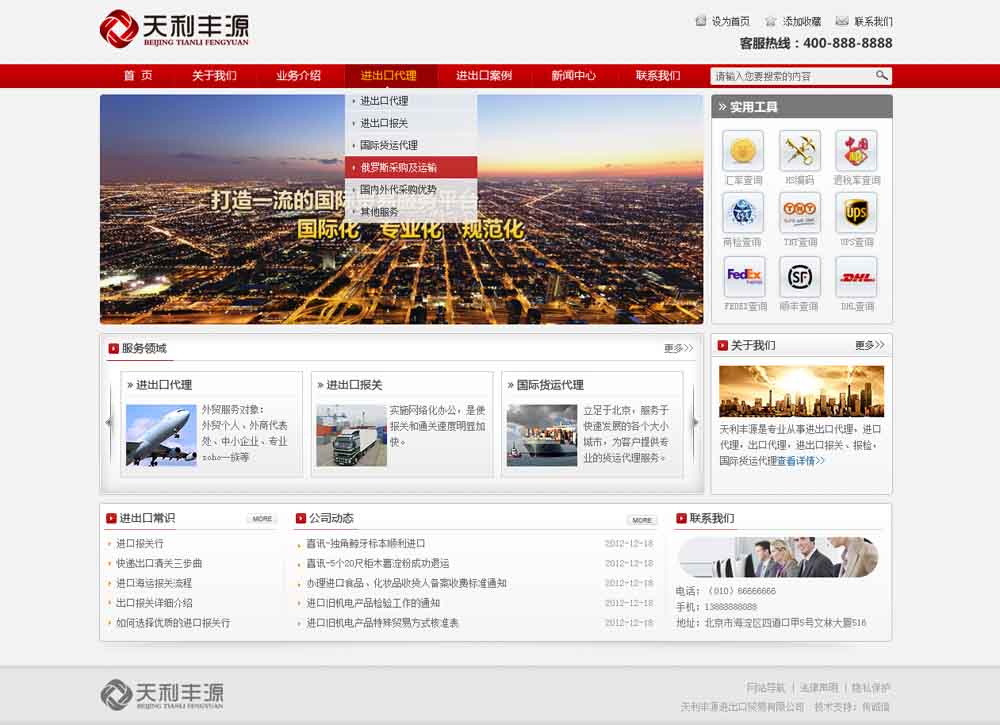Image resolution: width=1000 pixels, height=725 pixels.
Task: Open the DHL查询 tracking icon
Action: tap(856, 276)
